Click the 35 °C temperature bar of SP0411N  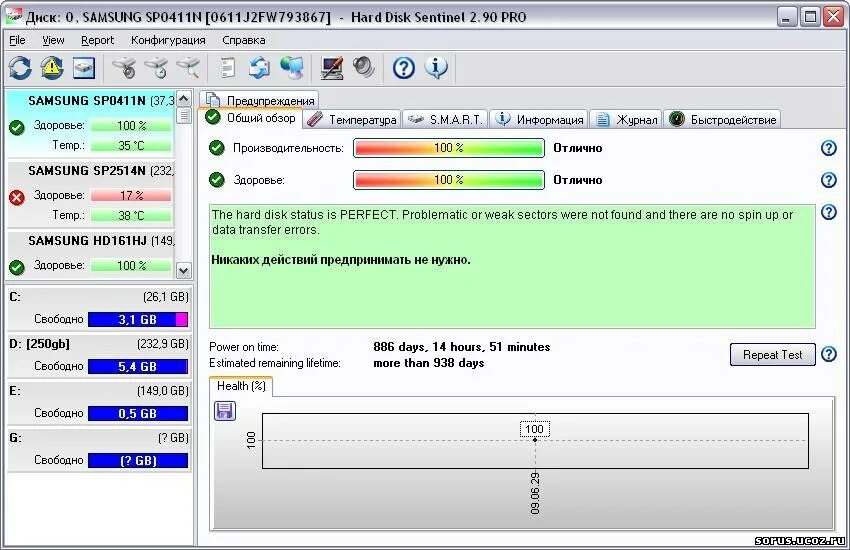click(x=131, y=145)
